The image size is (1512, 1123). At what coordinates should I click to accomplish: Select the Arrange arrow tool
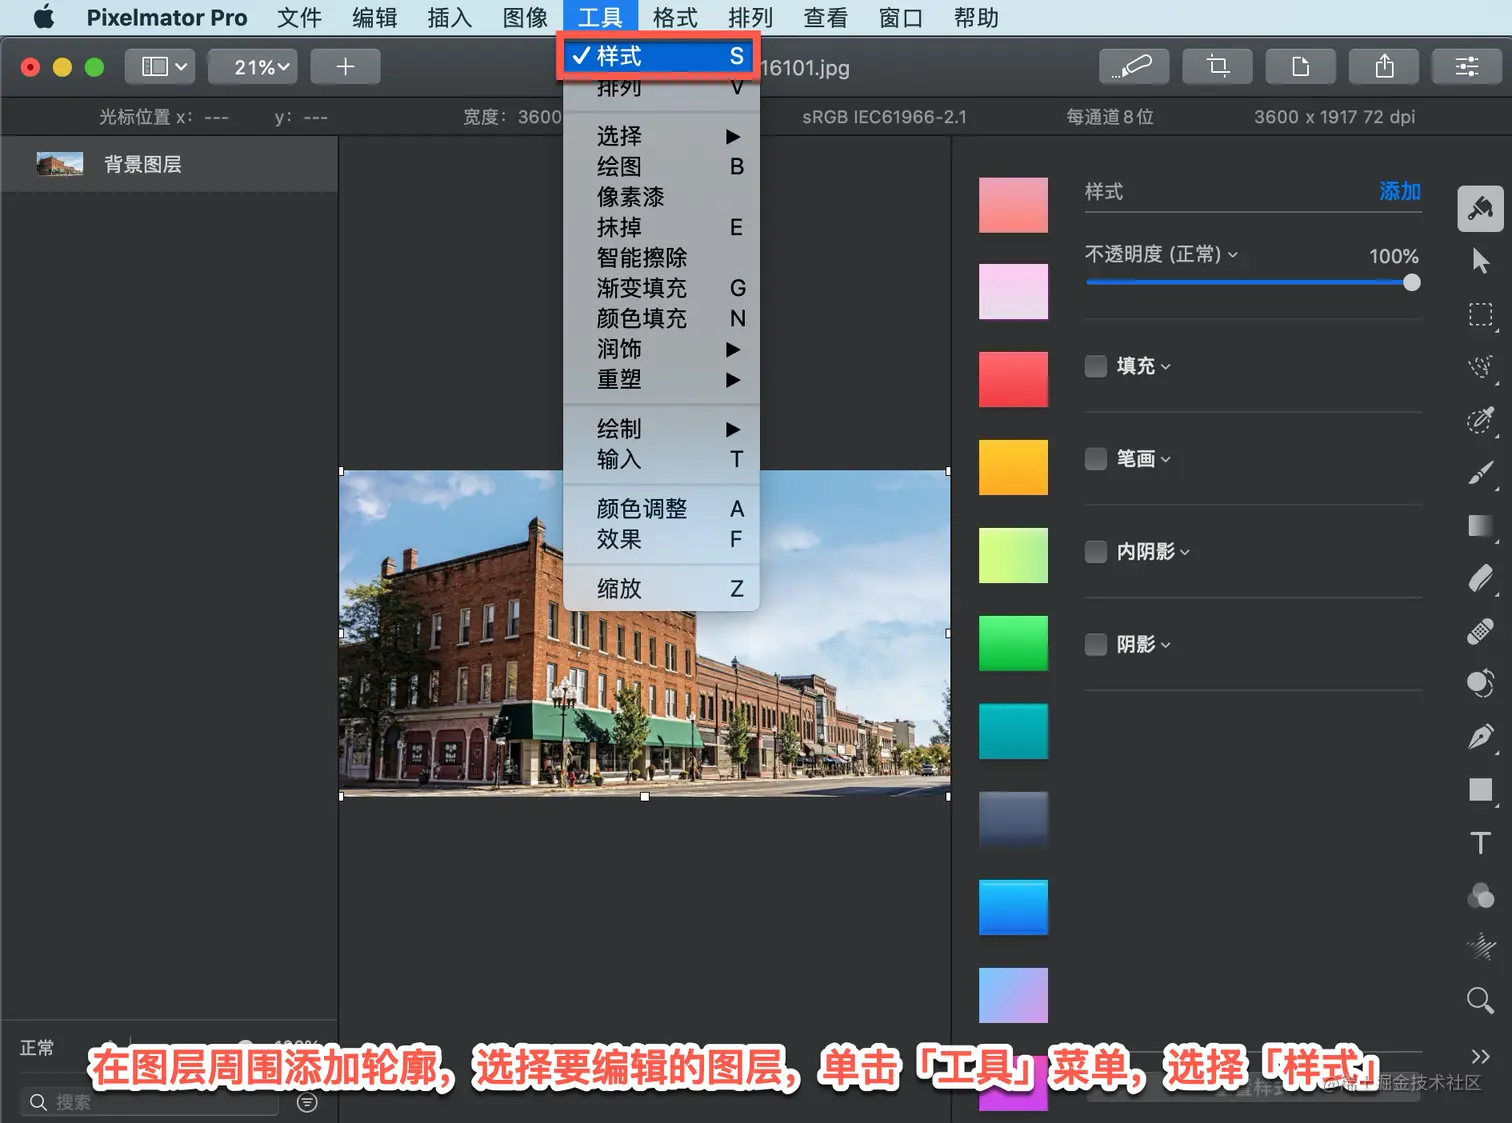1481,261
